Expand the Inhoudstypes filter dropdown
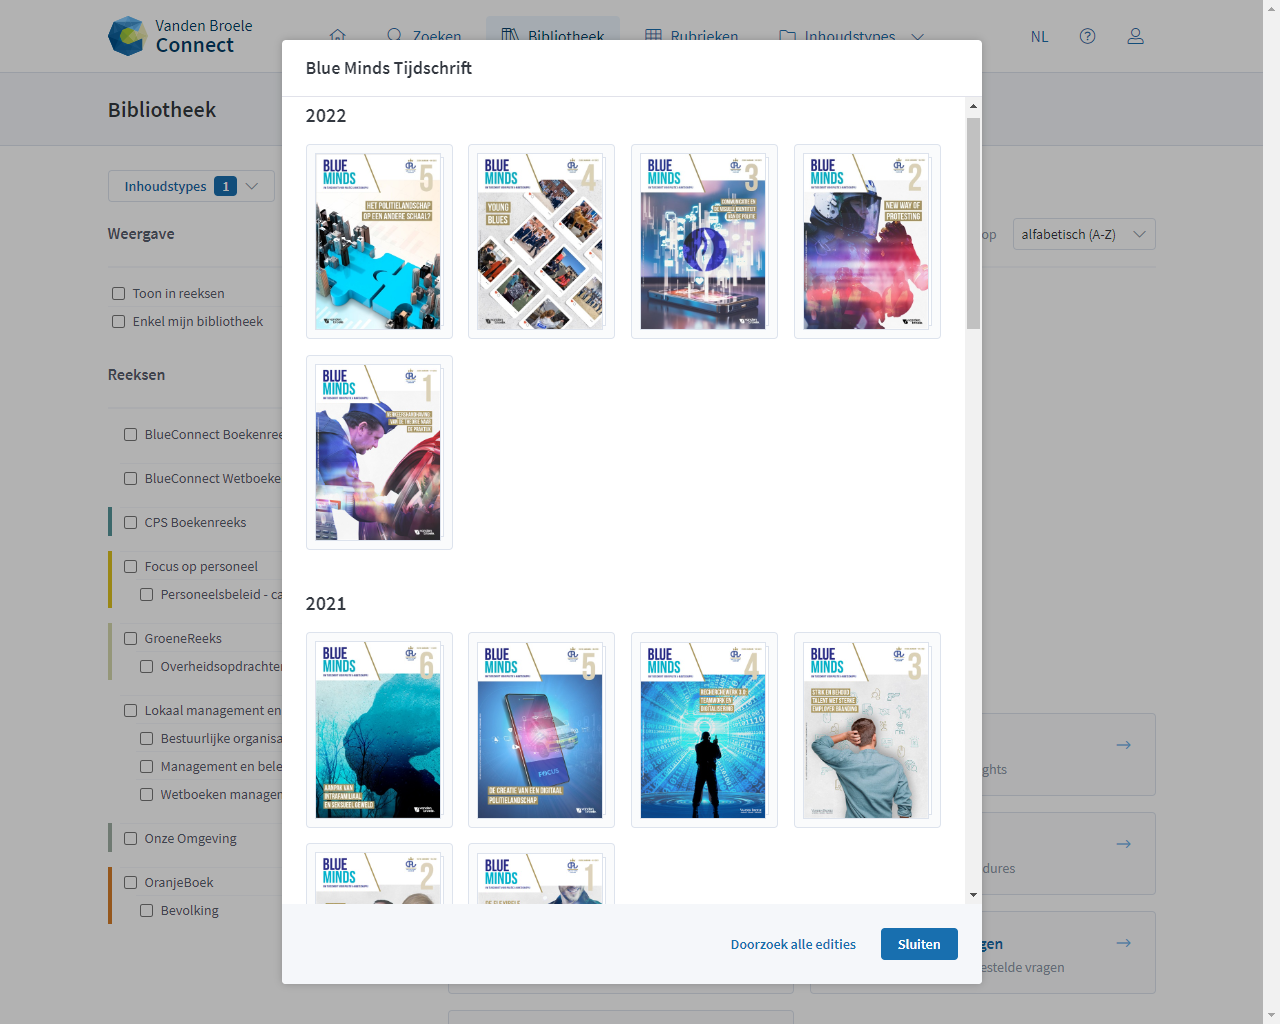 (x=191, y=186)
